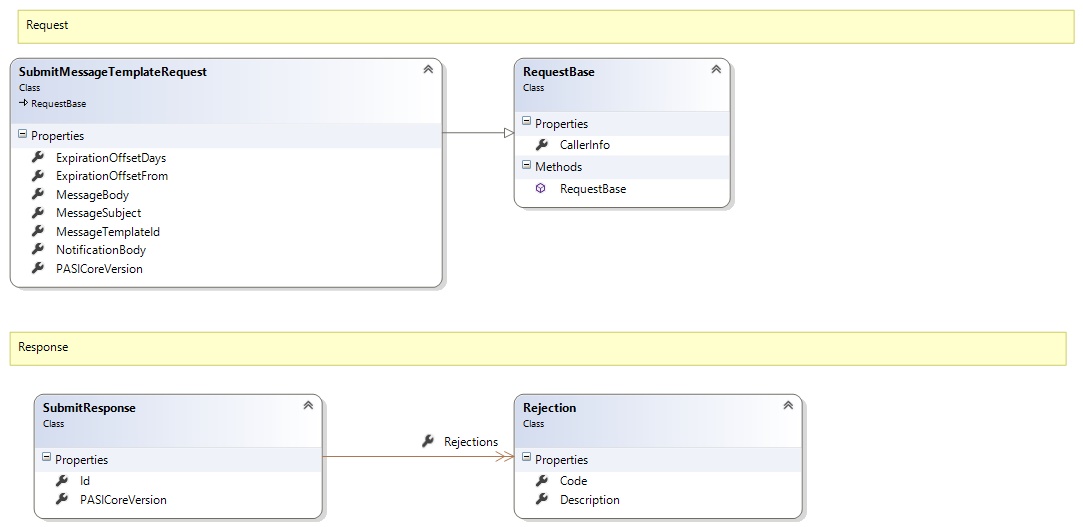Click wrench icon on Rejections association label
The width and height of the screenshot is (1083, 527).
(428, 441)
